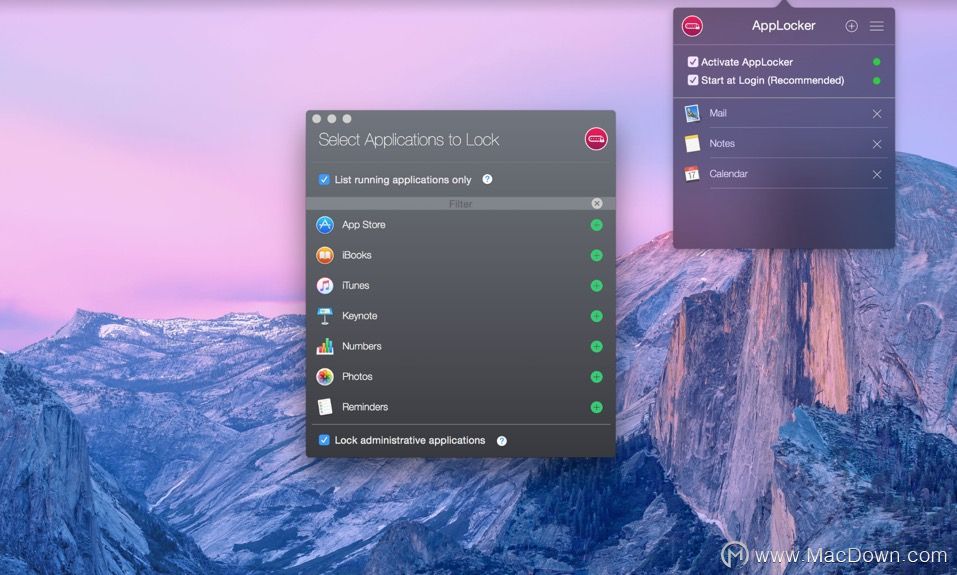The width and height of the screenshot is (957, 575).
Task: Click the Notes icon in AppLocker panel
Action: pos(692,143)
